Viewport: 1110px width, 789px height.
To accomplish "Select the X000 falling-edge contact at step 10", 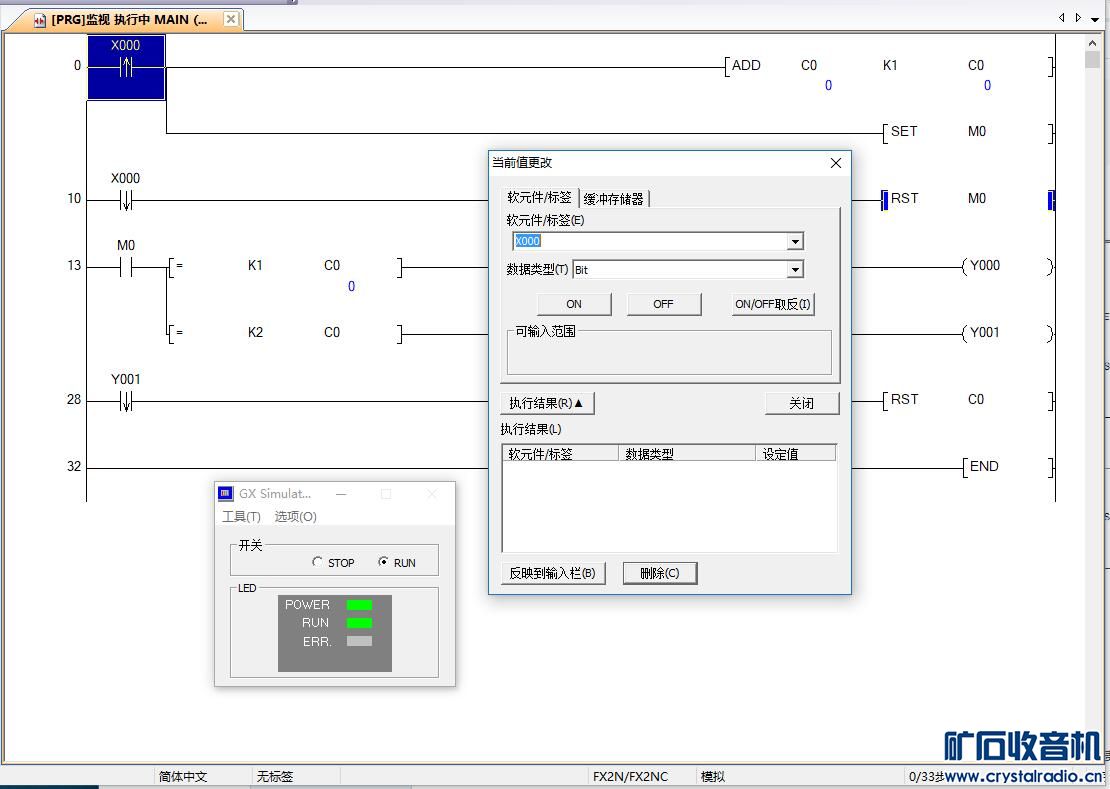I will pyautogui.click(x=126, y=201).
